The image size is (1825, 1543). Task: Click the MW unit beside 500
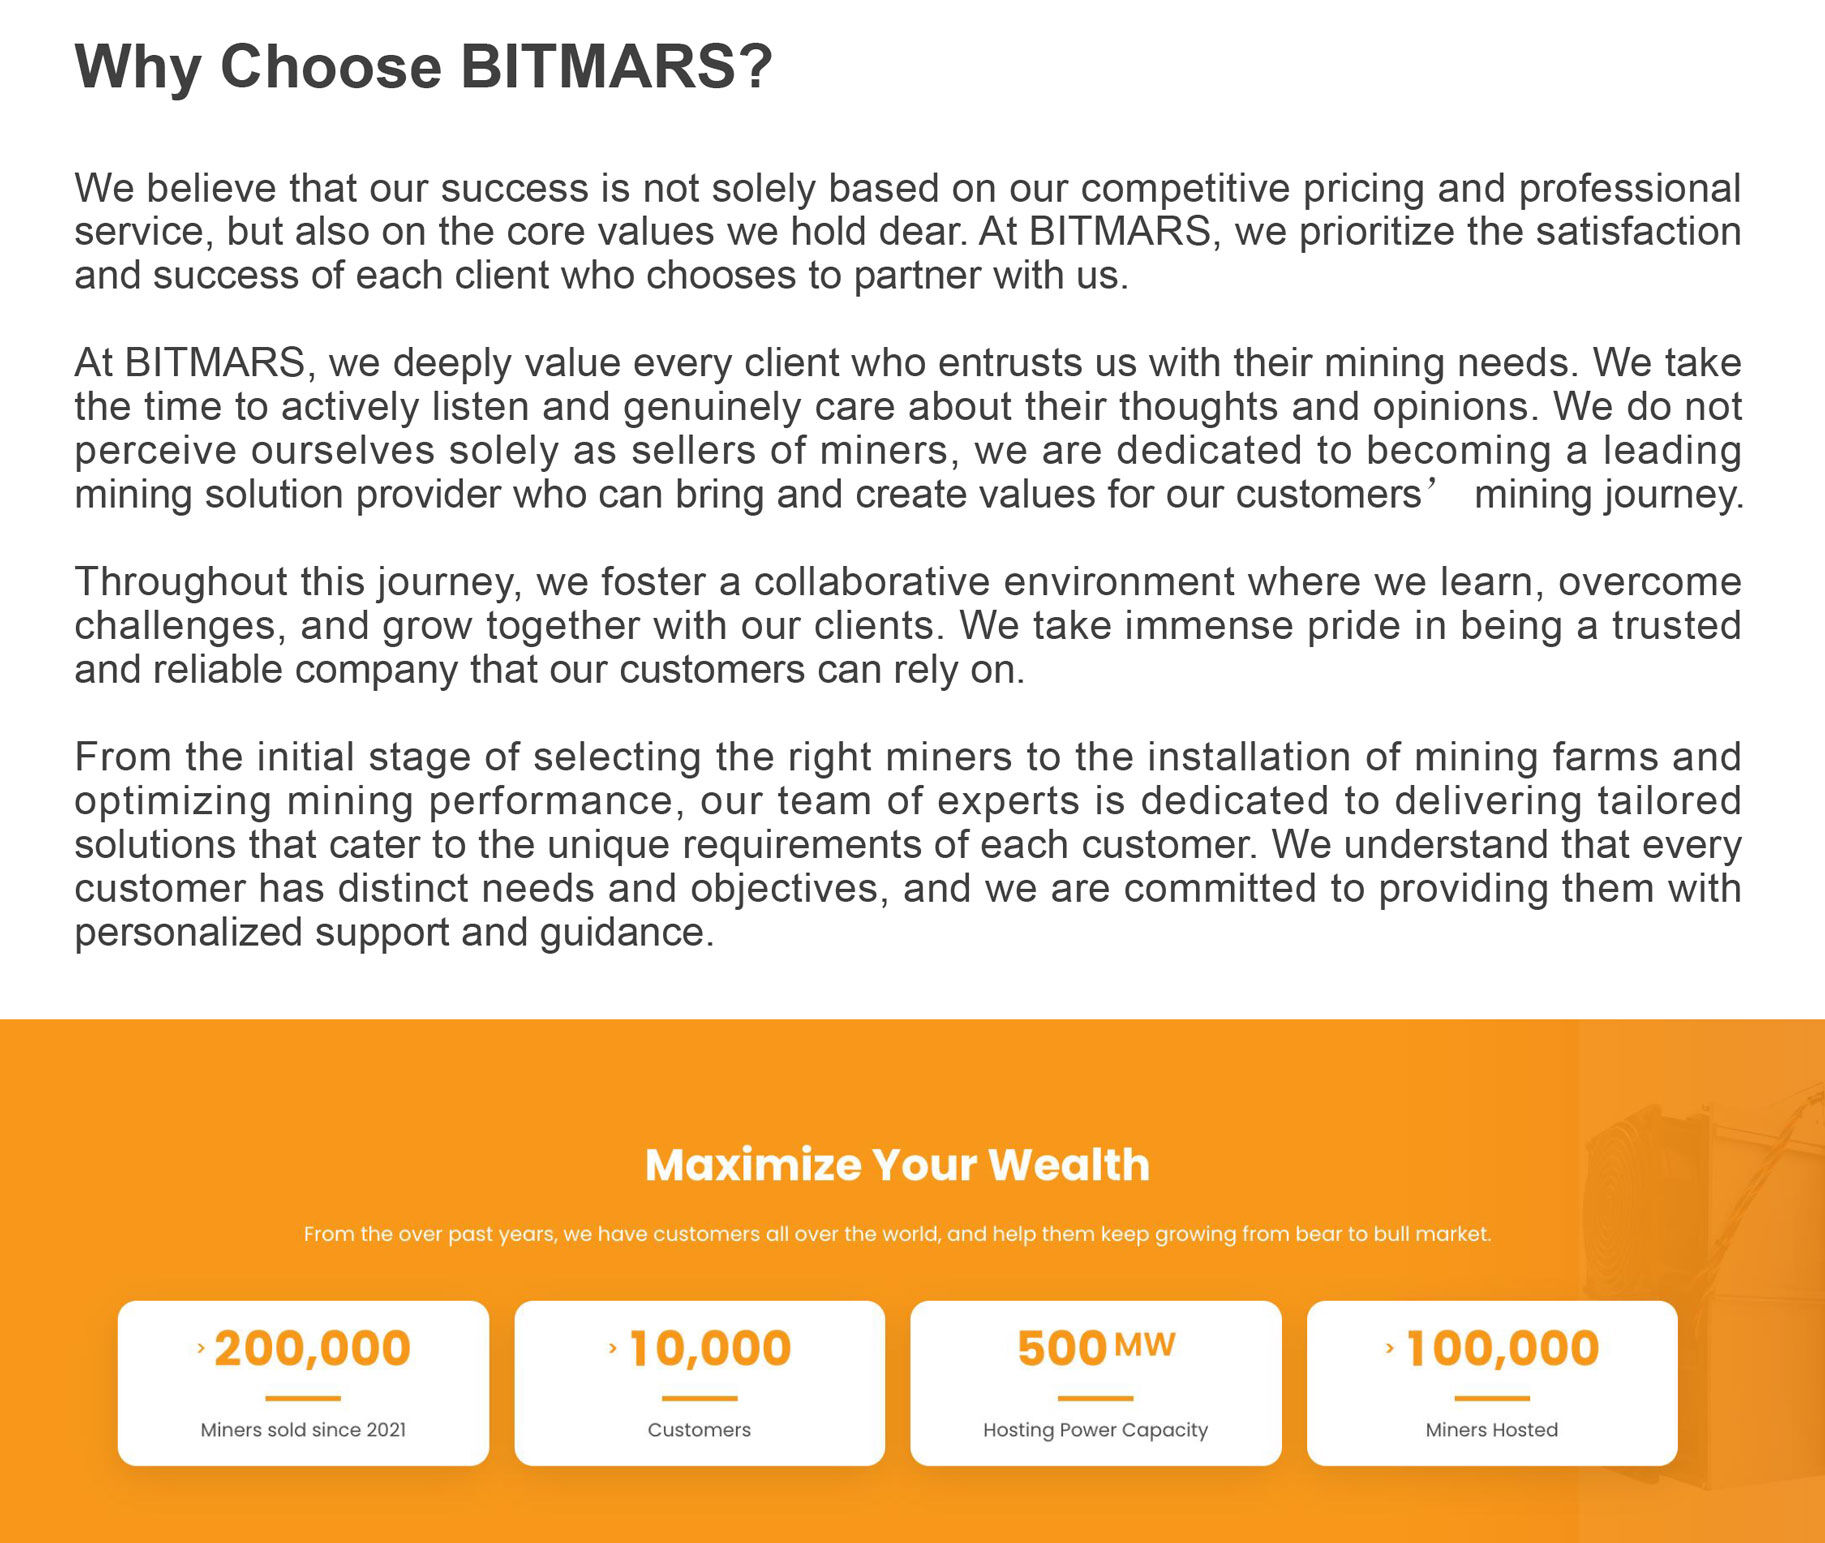(x=1145, y=1344)
